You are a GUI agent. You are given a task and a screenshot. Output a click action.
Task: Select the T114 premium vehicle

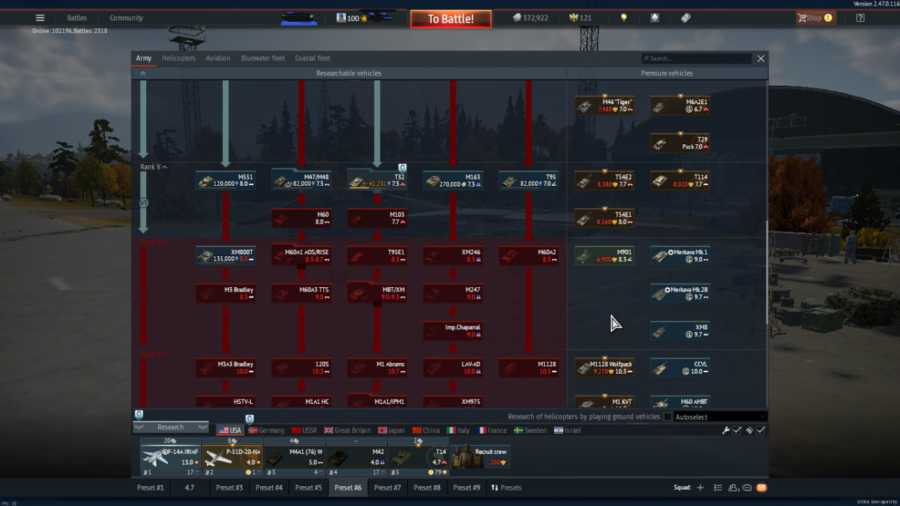point(680,180)
